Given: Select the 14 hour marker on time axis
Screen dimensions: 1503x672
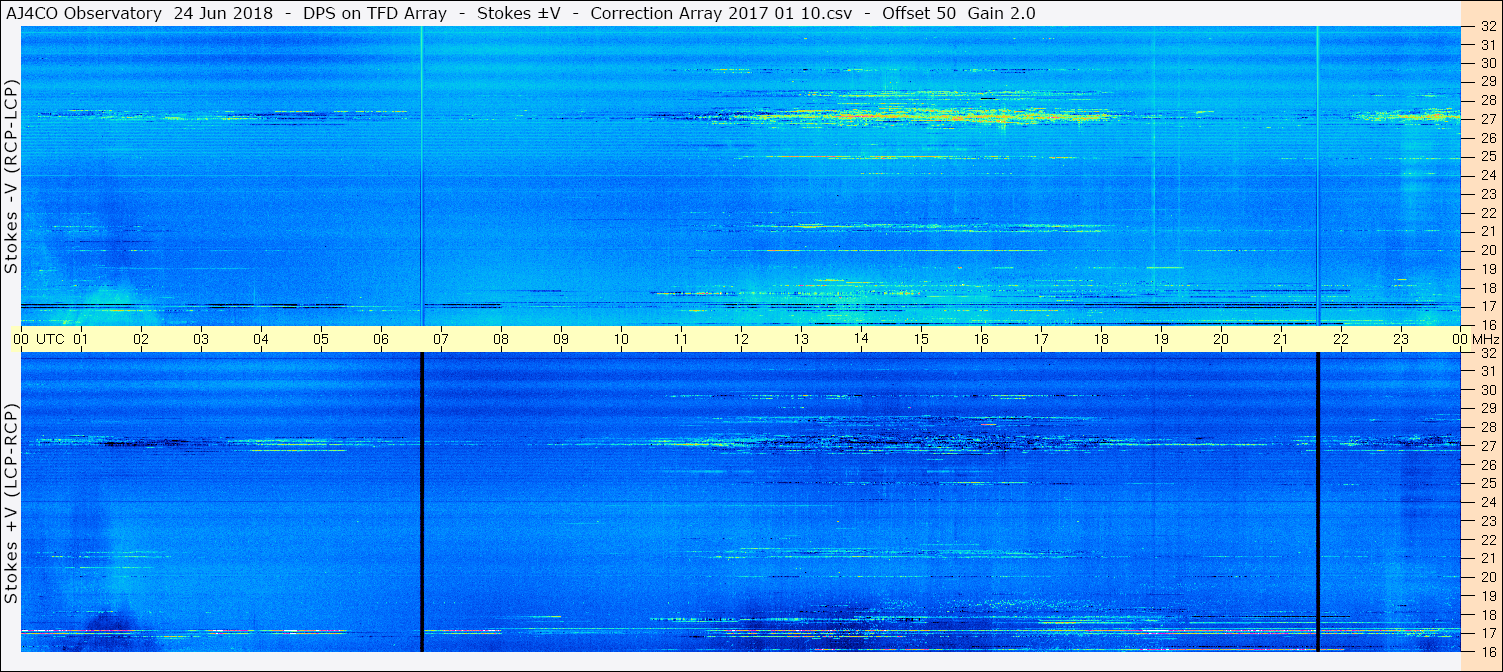Looking at the screenshot, I should click(x=861, y=339).
